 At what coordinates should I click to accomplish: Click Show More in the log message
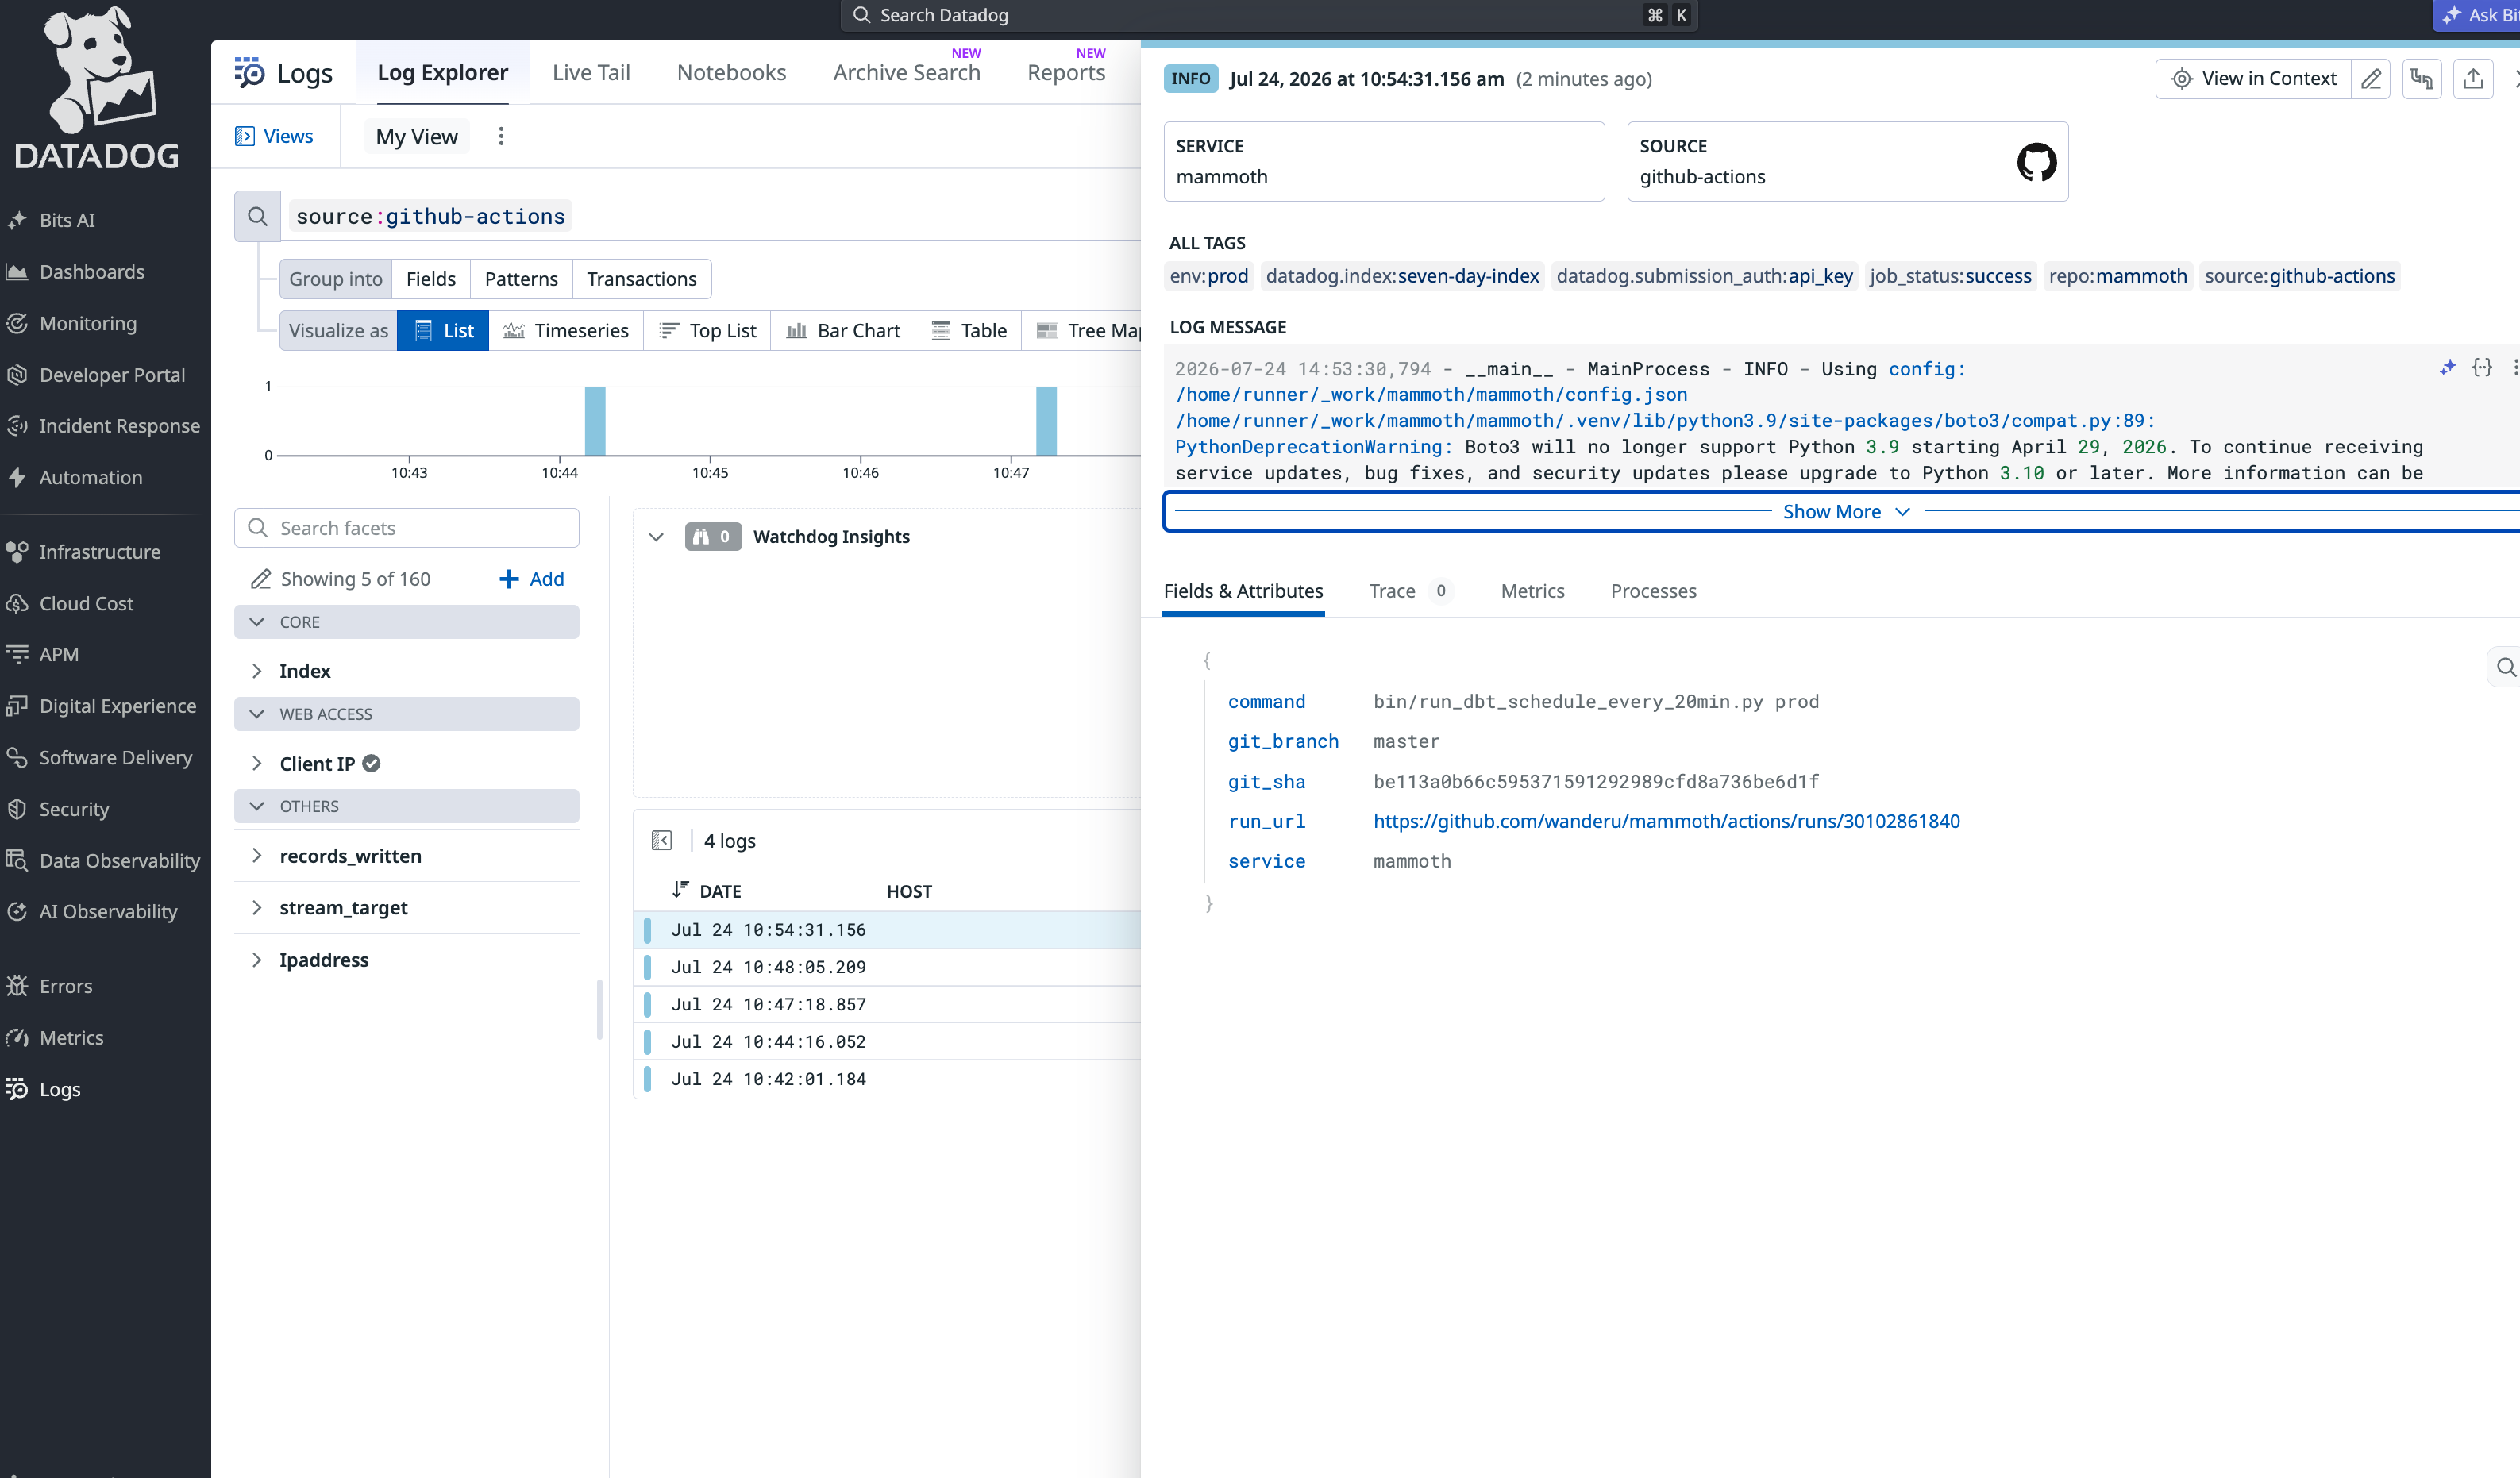1845,512
